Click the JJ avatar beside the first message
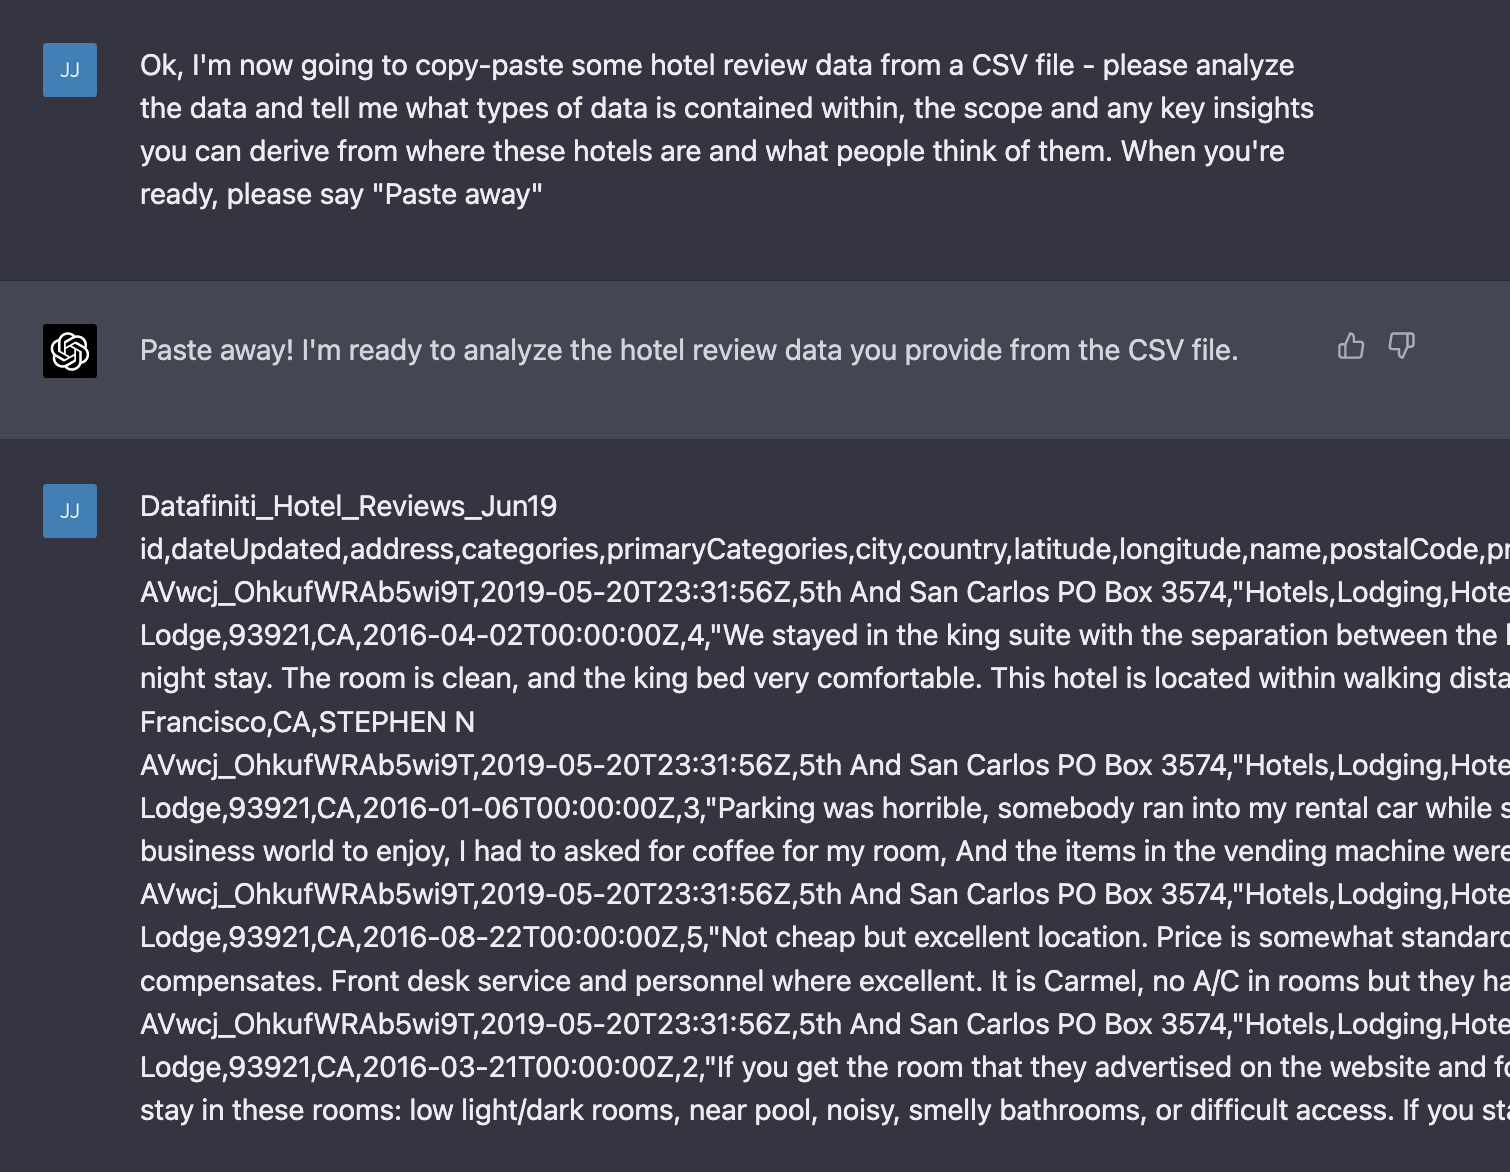The height and width of the screenshot is (1172, 1510). click(70, 70)
